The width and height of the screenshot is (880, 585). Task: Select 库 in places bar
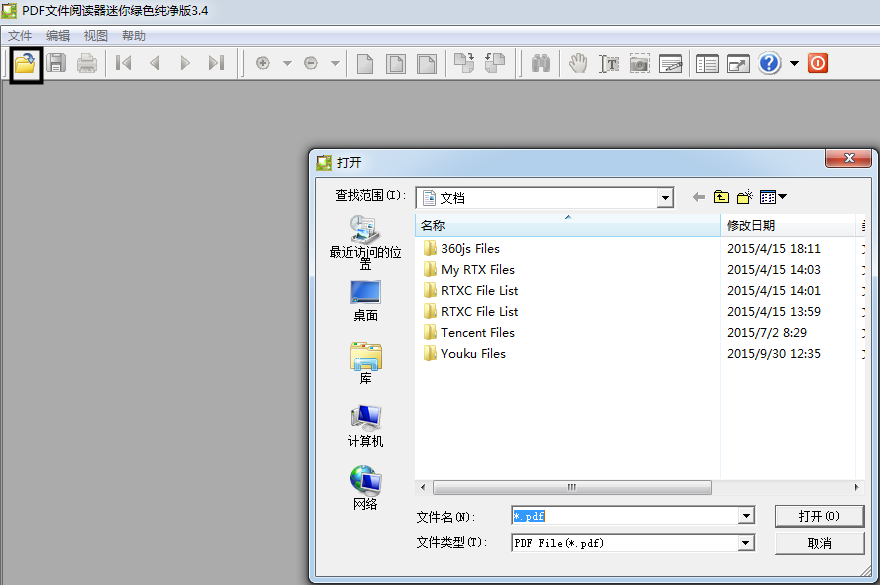365,363
